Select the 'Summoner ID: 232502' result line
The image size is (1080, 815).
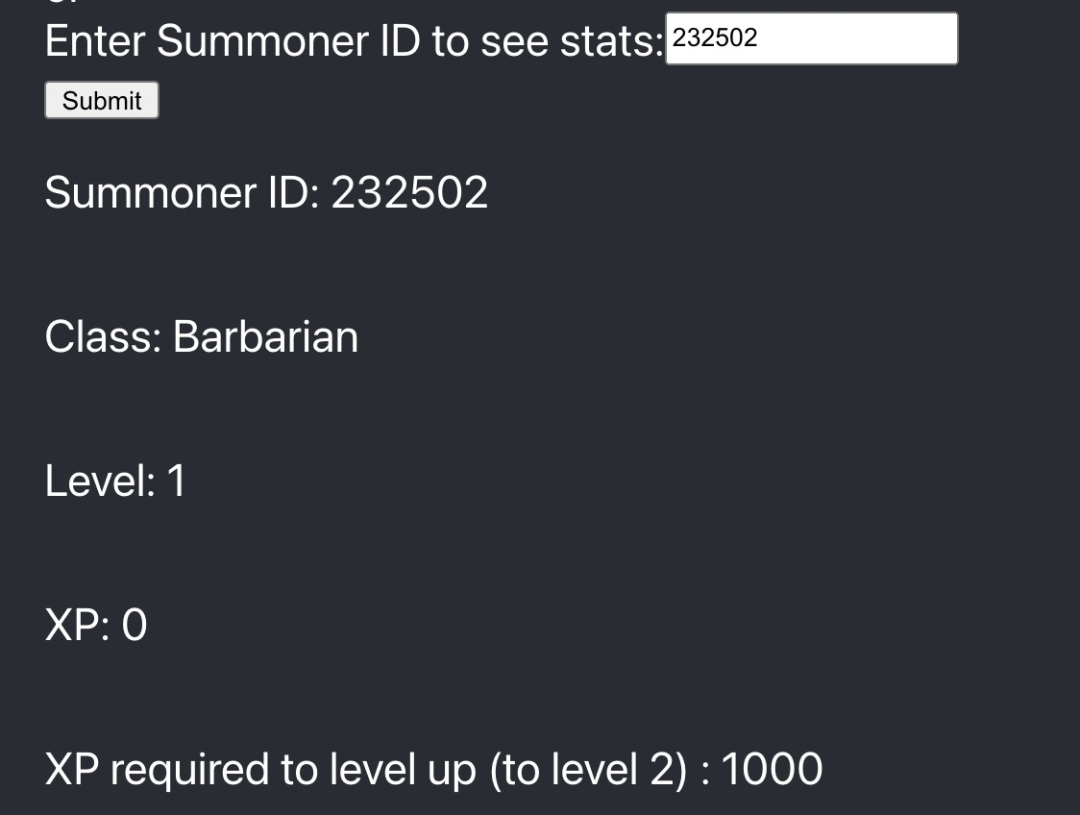point(267,192)
